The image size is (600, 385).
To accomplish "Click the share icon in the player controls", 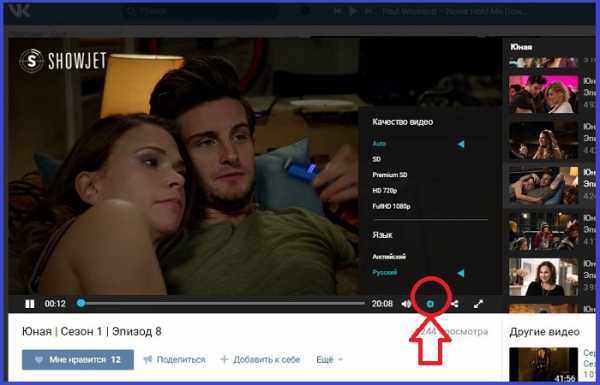I will (x=455, y=304).
